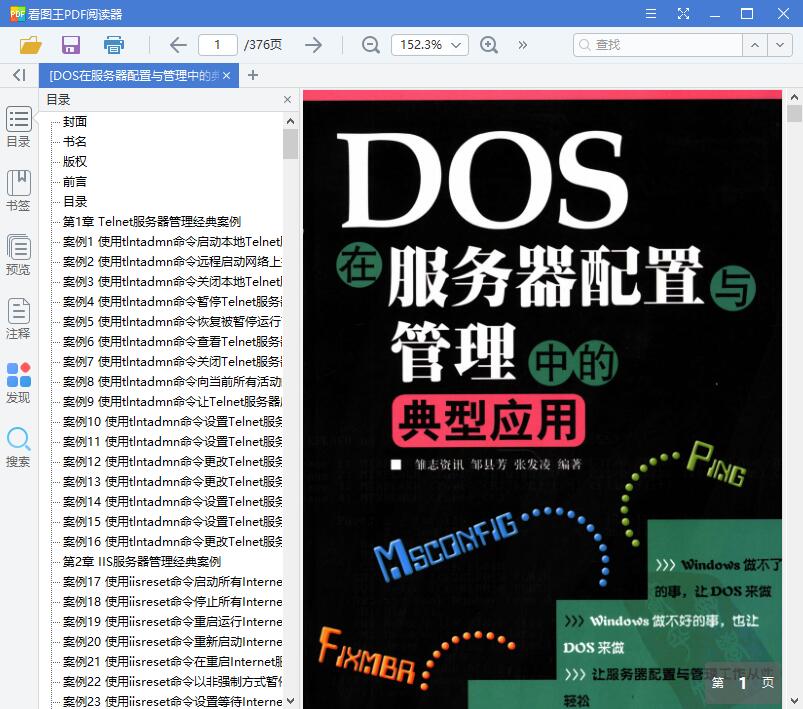
Task: Open a file with the folder icon
Action: pyautogui.click(x=30, y=45)
